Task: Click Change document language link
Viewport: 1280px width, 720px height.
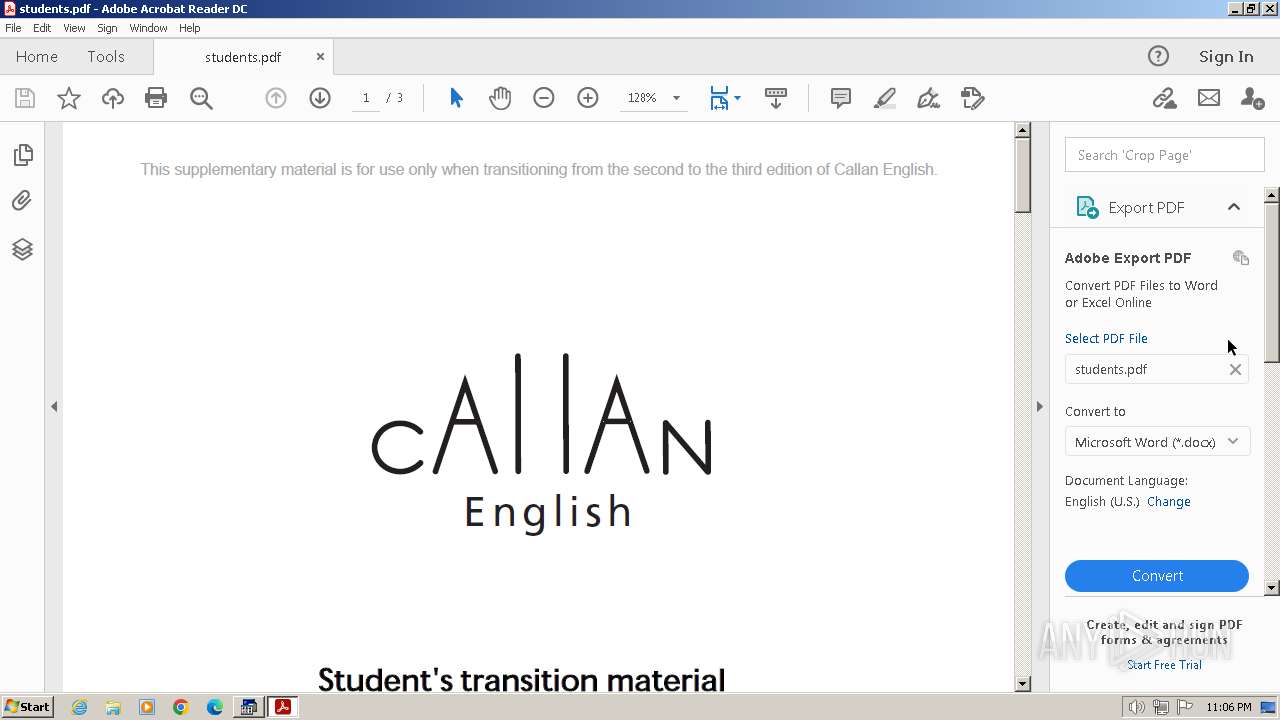Action: [x=1169, y=502]
